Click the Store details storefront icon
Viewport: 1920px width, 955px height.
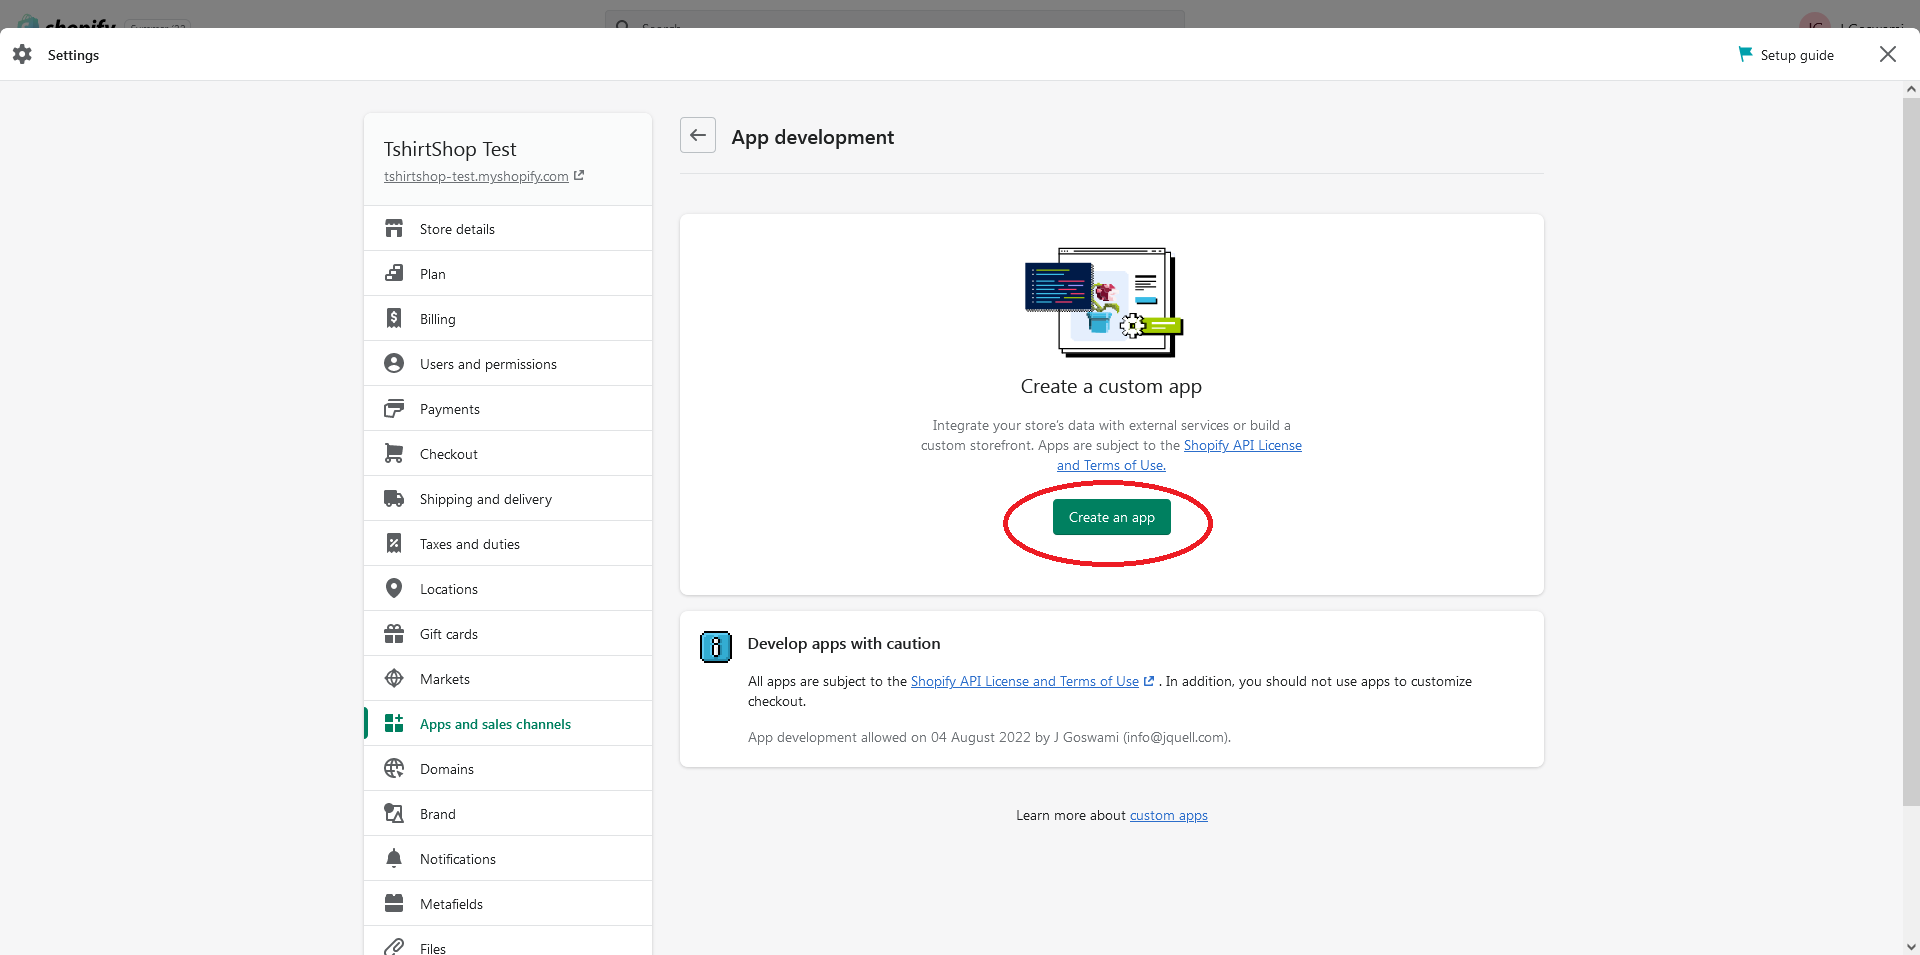394,228
